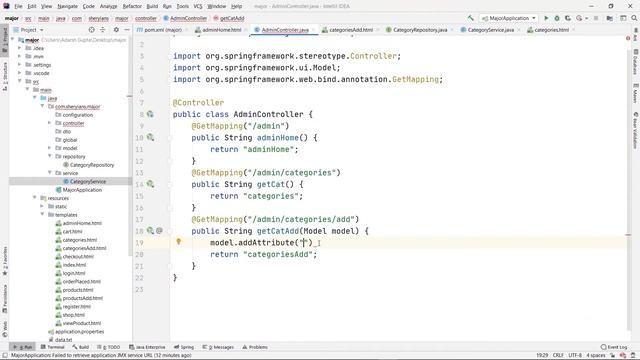Open Project Structure folder icon
Viewport: 640px width, 360px height.
609,18
